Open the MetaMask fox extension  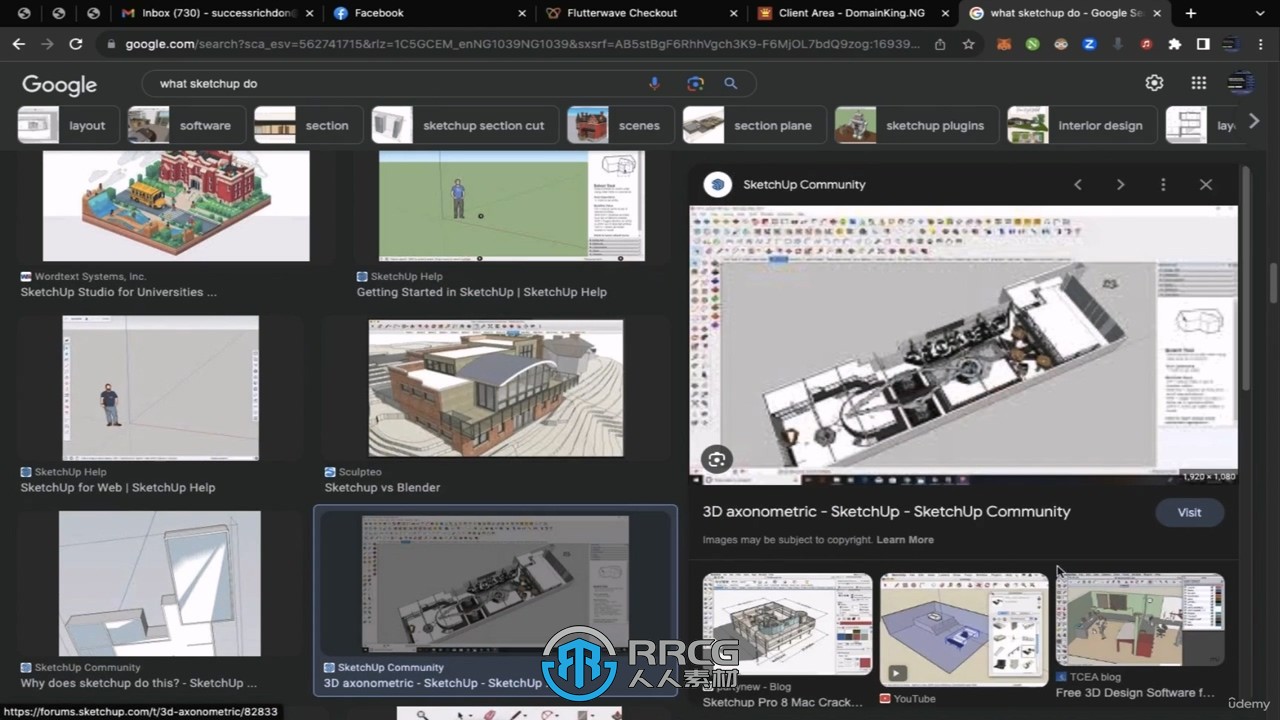[1005, 44]
